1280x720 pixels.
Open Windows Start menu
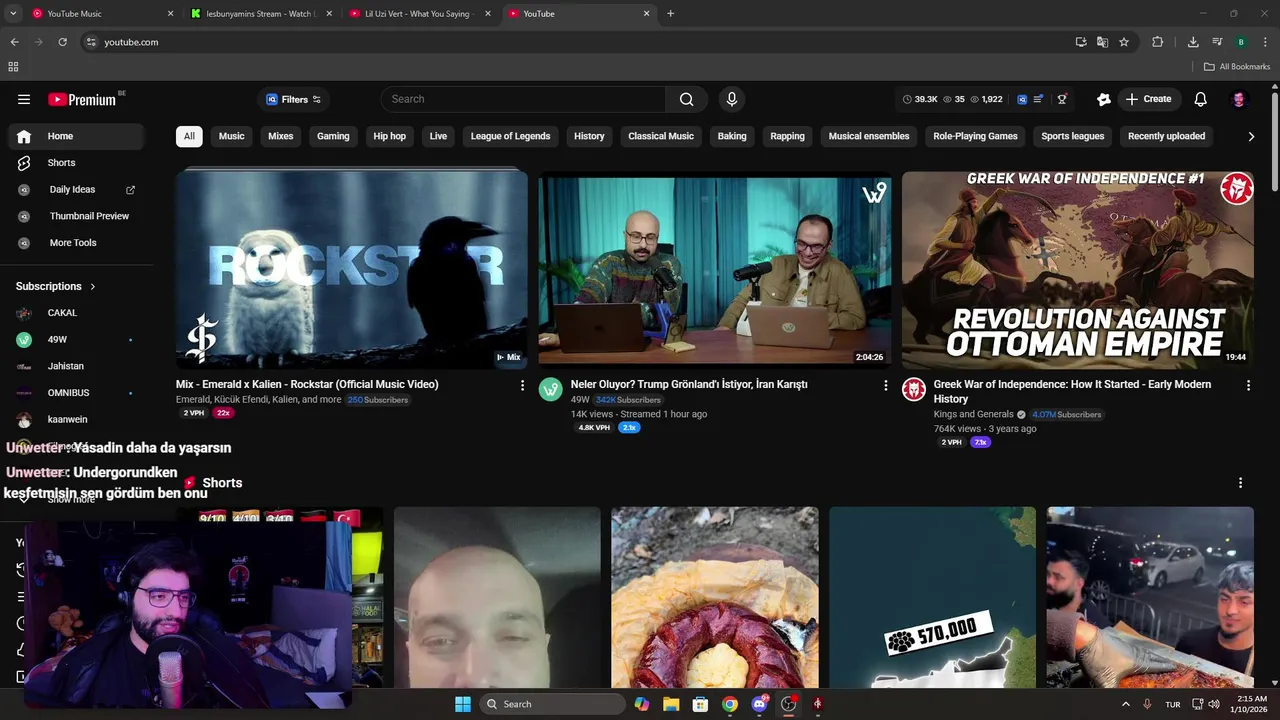tap(463, 704)
